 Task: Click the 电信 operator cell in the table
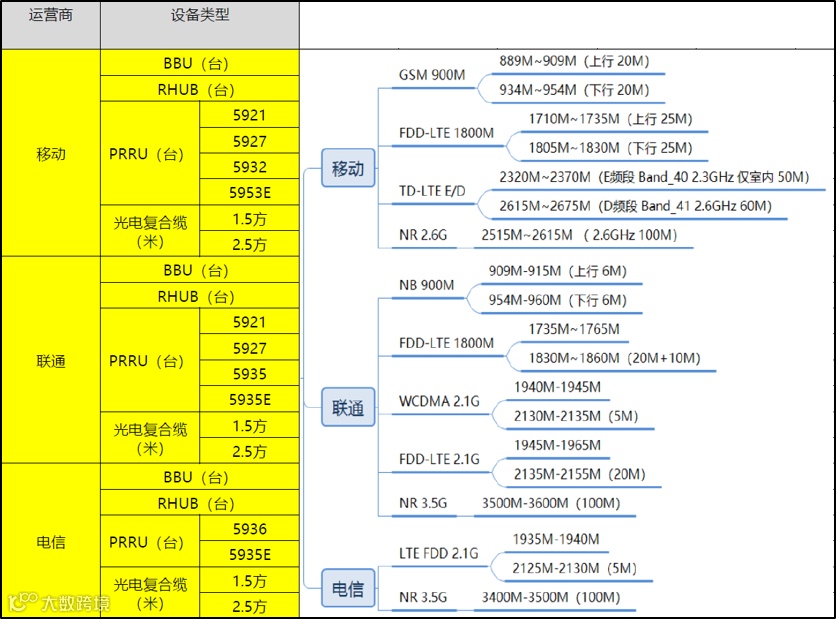(x=51, y=541)
